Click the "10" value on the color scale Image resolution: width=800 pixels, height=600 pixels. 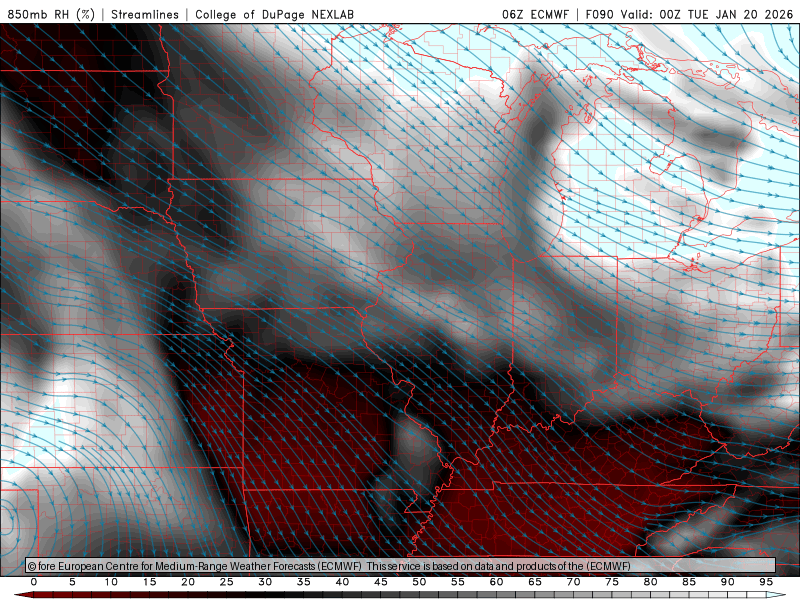(111, 582)
